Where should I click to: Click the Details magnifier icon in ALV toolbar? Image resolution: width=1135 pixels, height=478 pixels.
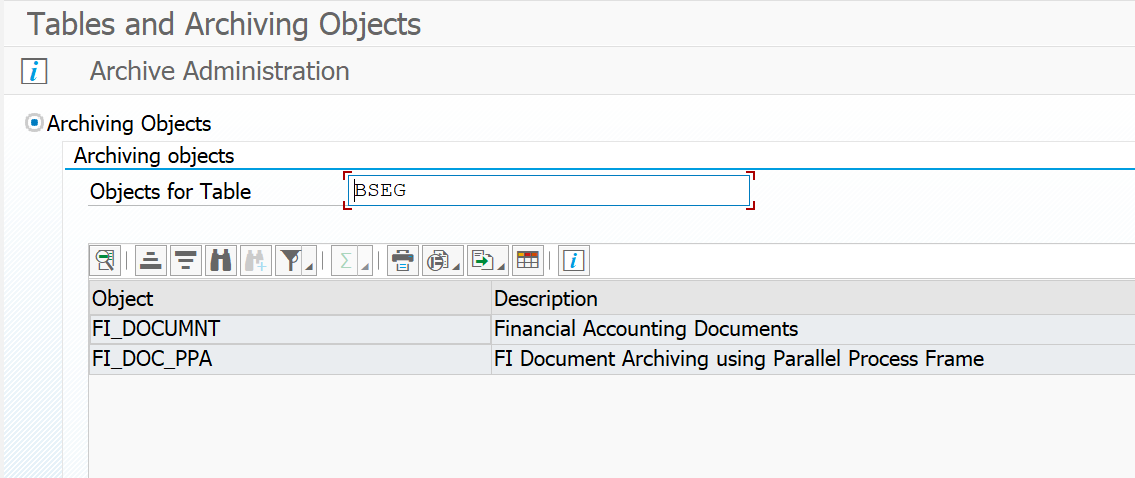(104, 261)
